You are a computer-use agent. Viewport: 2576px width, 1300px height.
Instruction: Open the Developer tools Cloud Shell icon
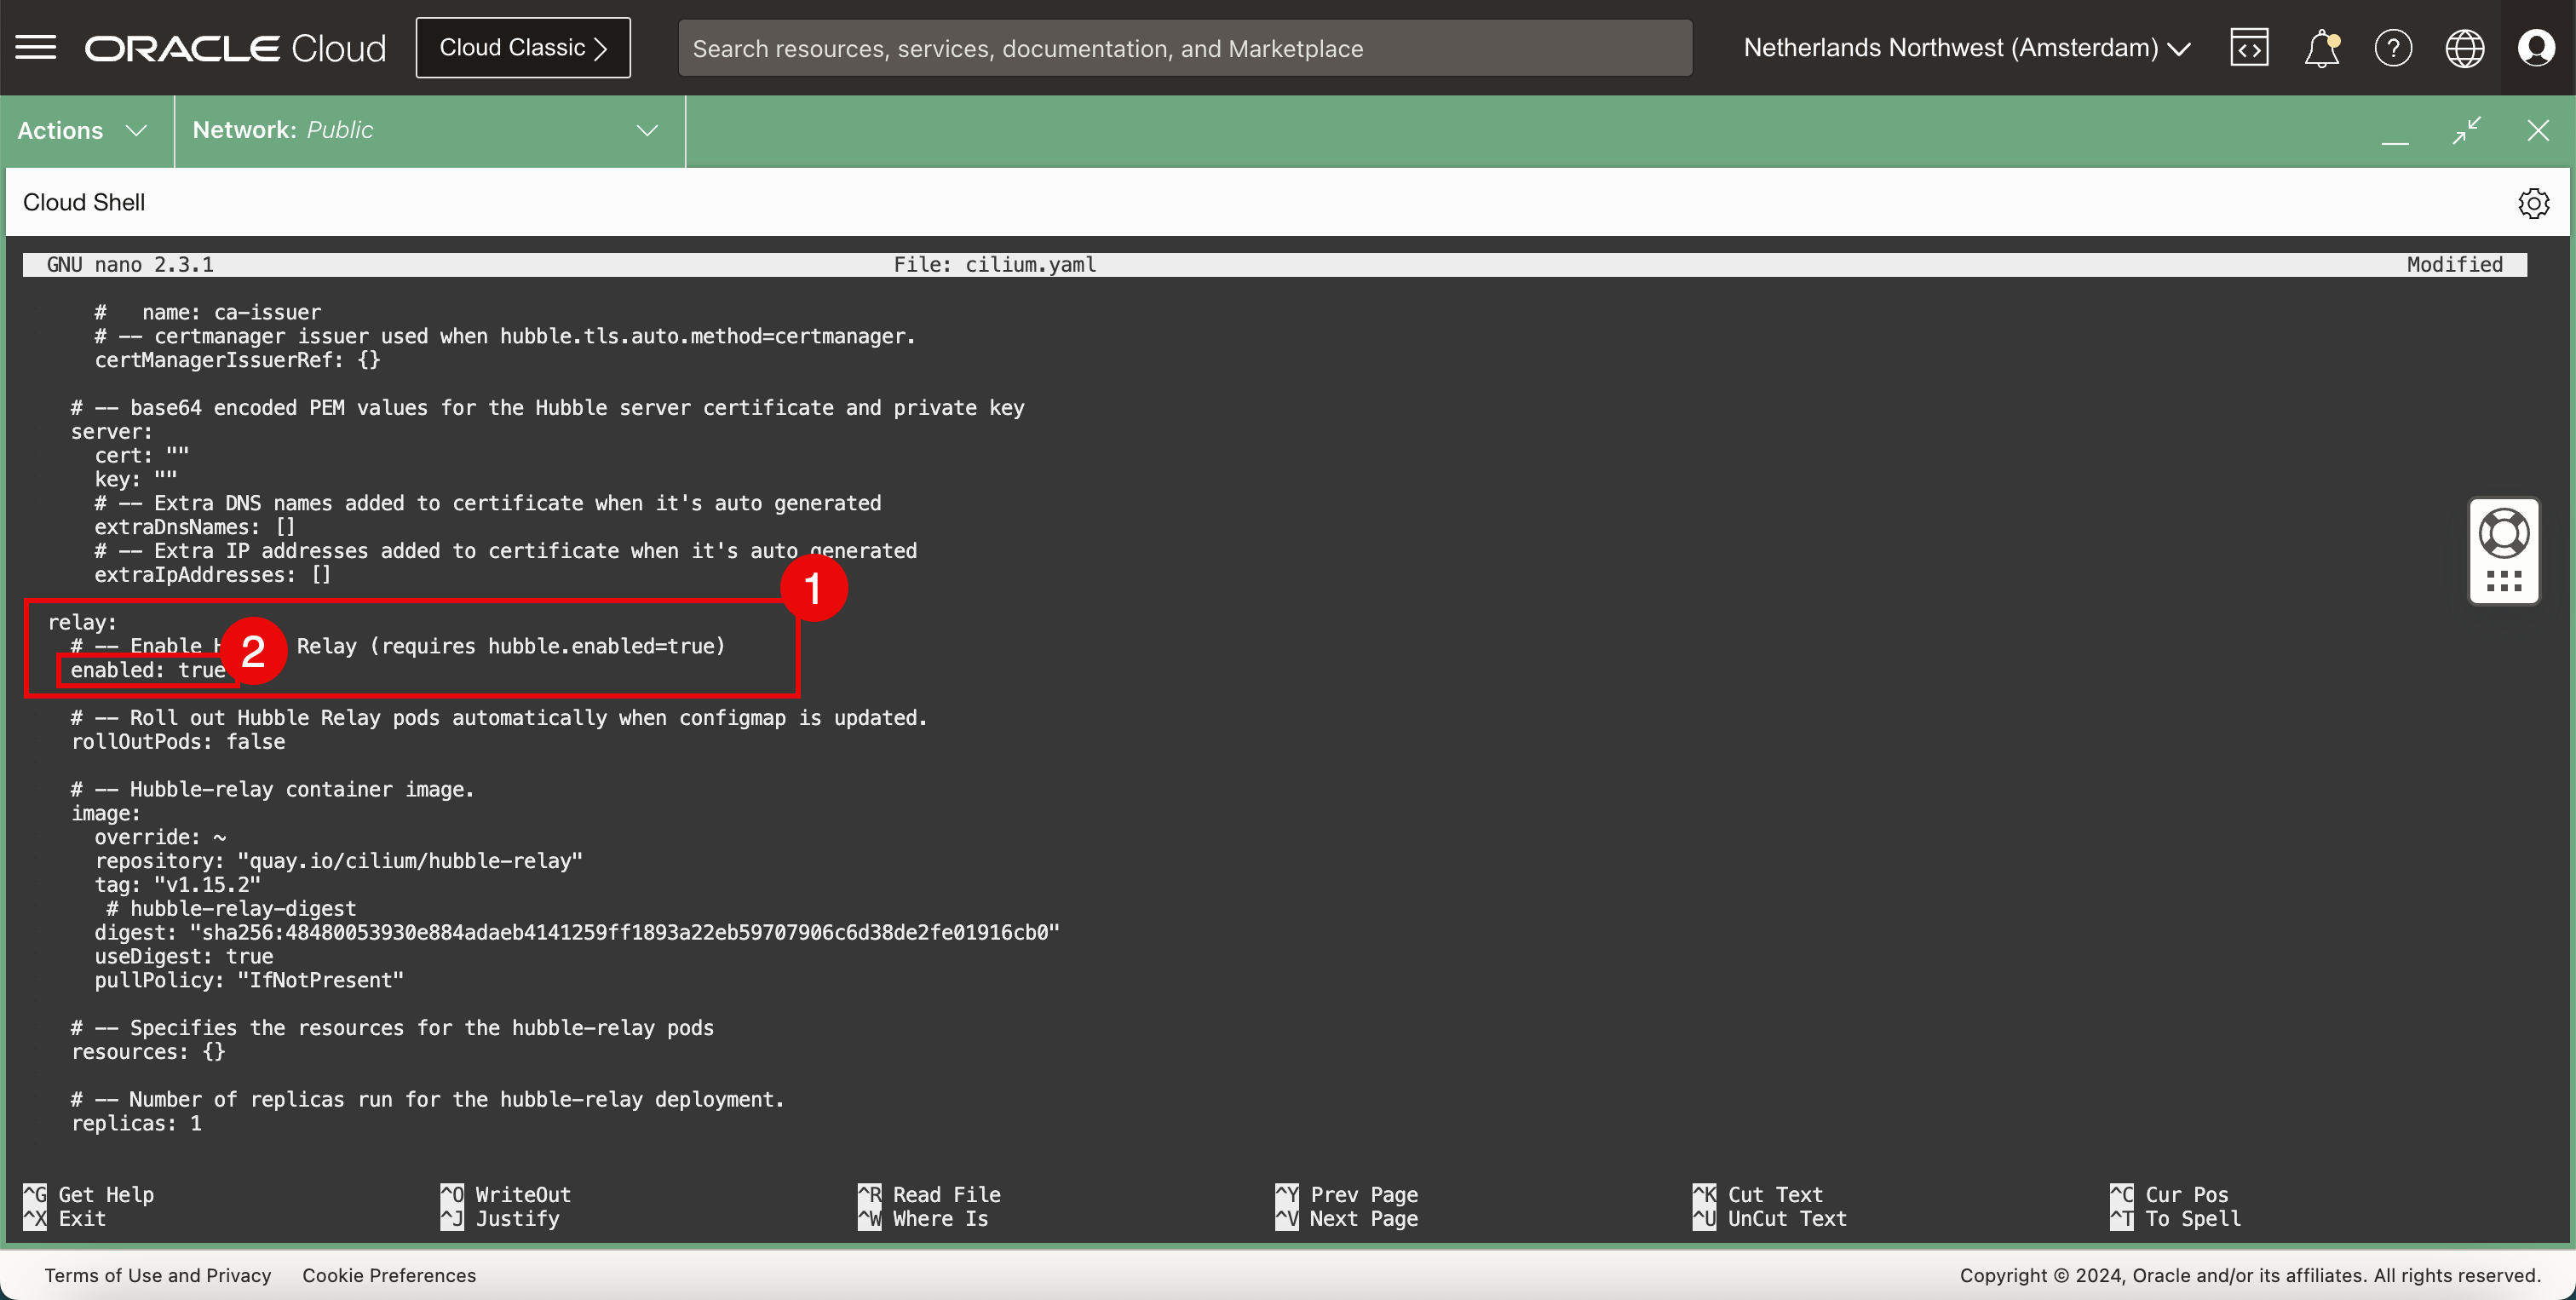click(x=2249, y=48)
